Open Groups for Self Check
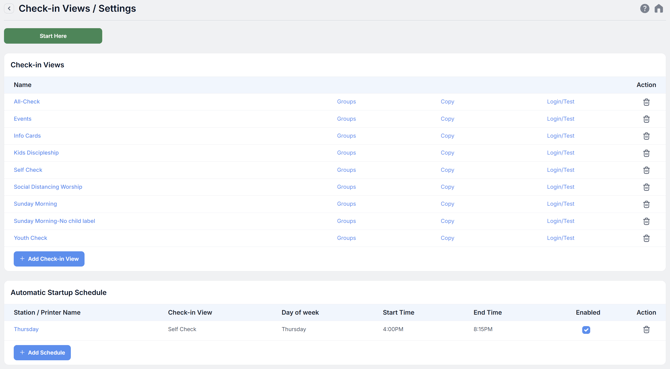Image resolution: width=670 pixels, height=369 pixels. pyautogui.click(x=346, y=170)
